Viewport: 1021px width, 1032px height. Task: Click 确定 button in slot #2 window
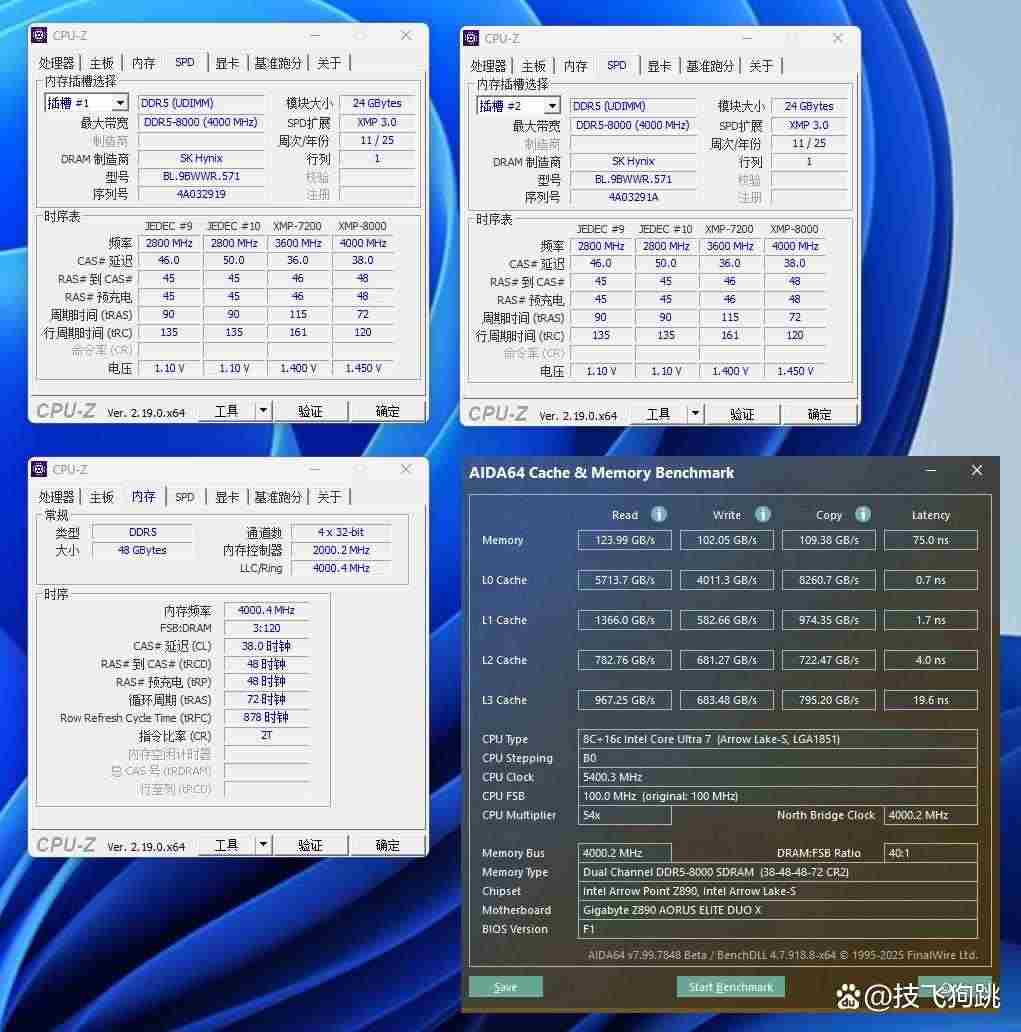(819, 414)
